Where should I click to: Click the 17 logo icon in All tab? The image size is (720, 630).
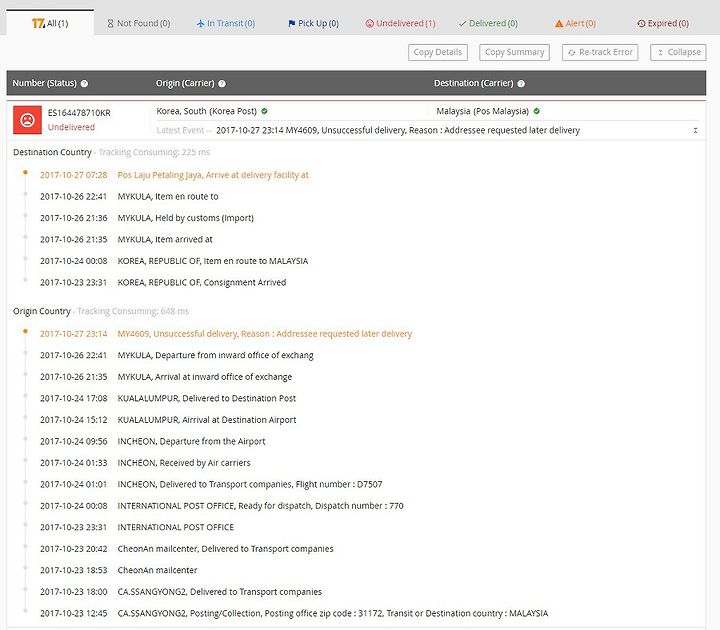38,23
